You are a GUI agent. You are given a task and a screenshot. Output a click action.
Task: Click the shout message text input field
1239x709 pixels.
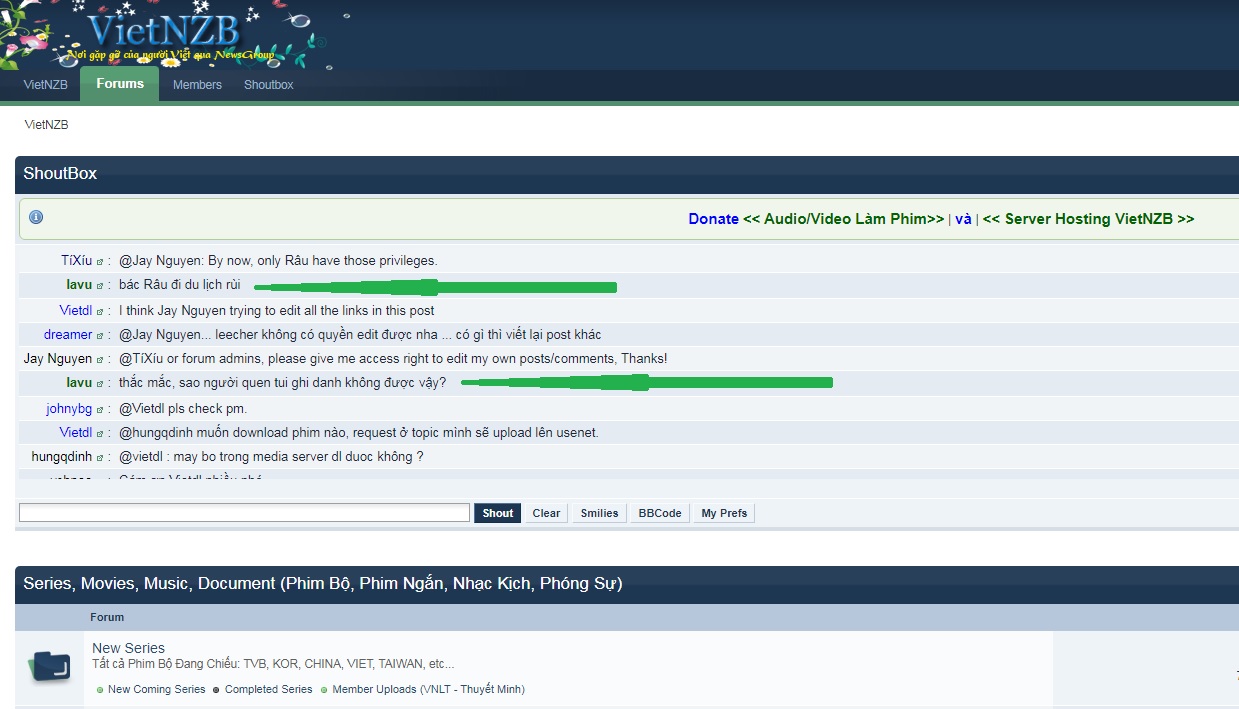244,513
